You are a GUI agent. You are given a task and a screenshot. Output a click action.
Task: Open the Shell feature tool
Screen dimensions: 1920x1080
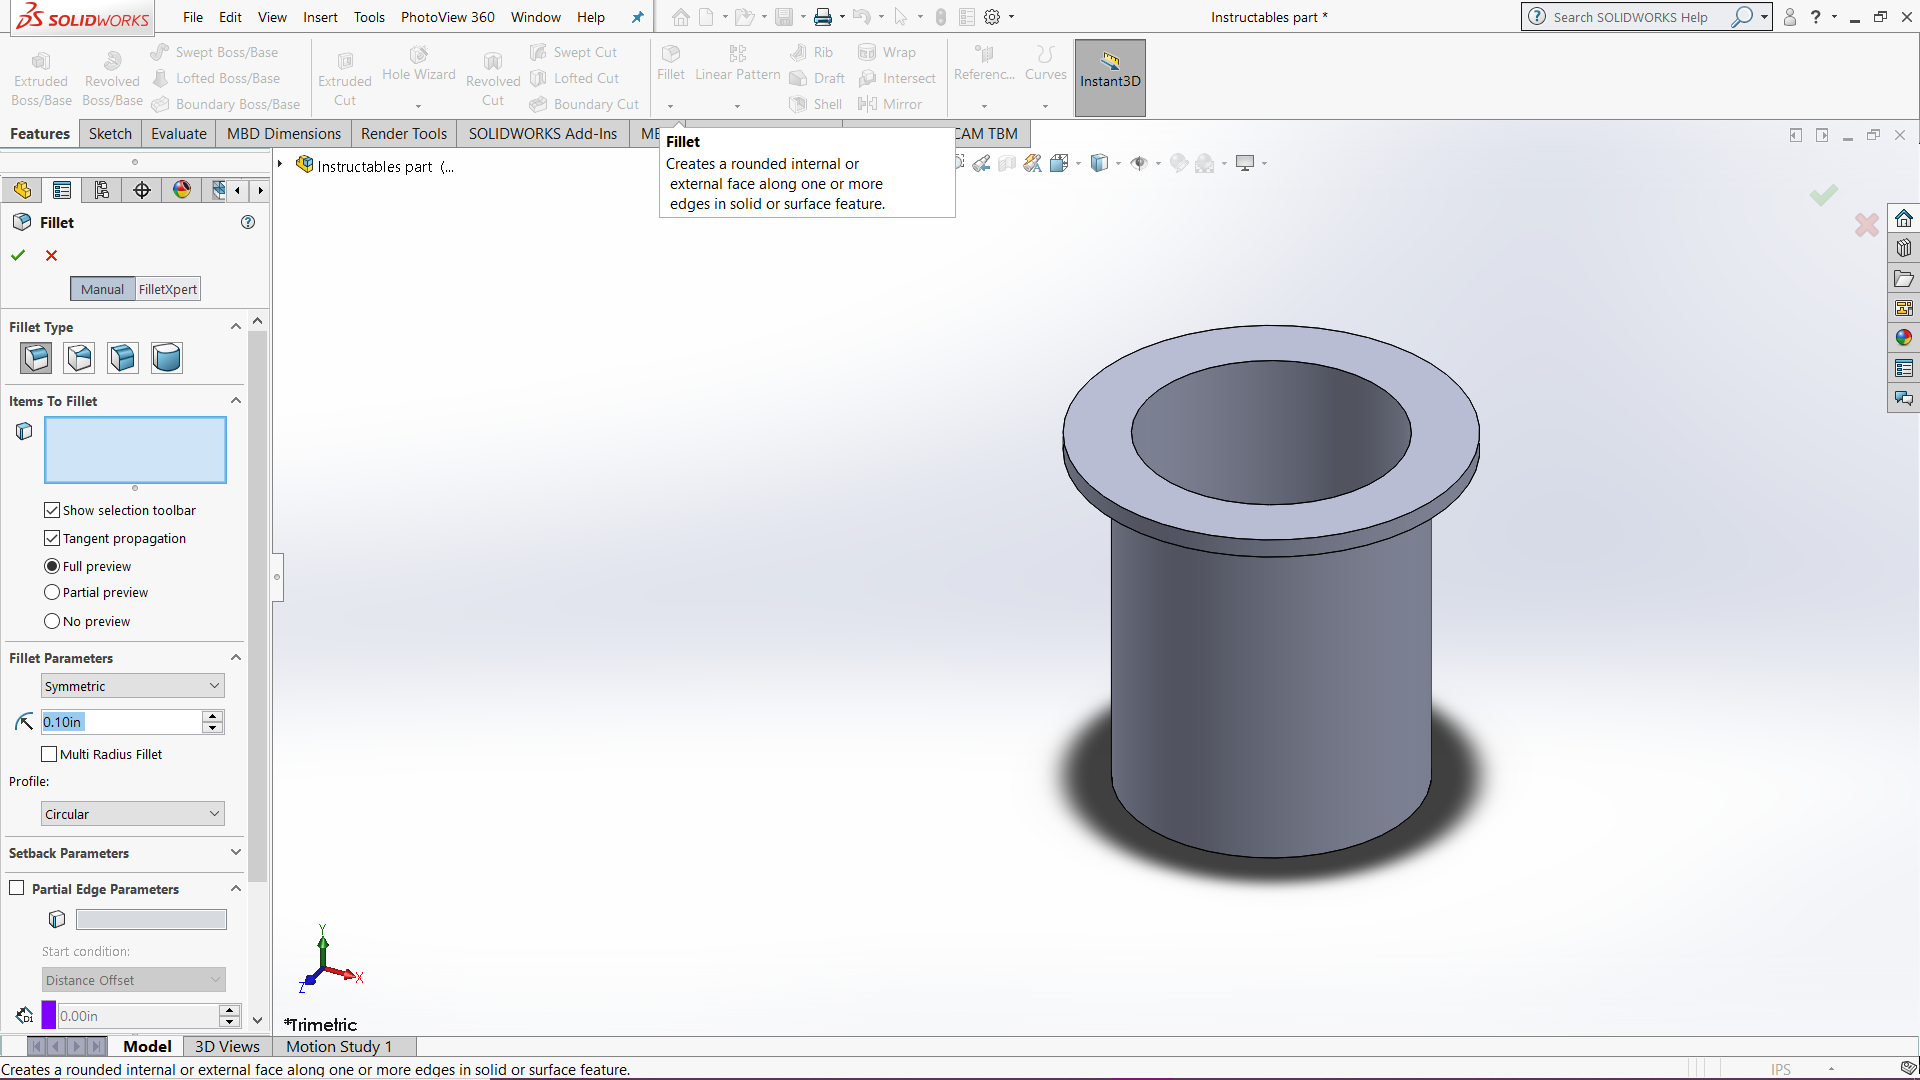coord(815,104)
